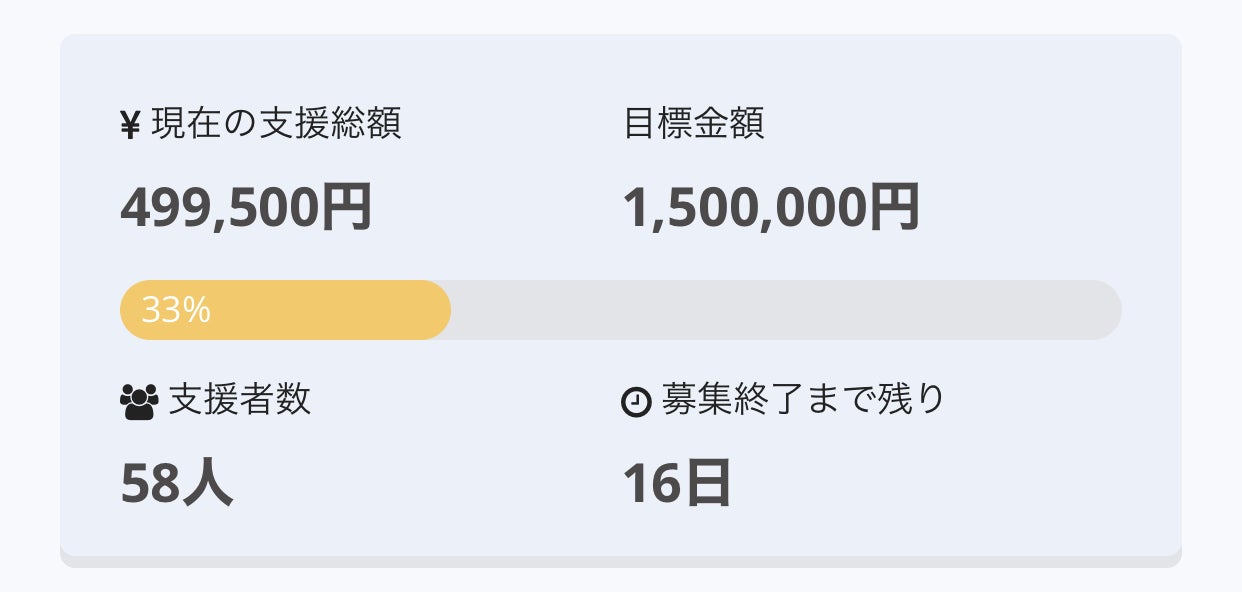Image resolution: width=1242 pixels, height=592 pixels.
Task: Click the 16日 remaining days value
Action: pyautogui.click(x=677, y=484)
